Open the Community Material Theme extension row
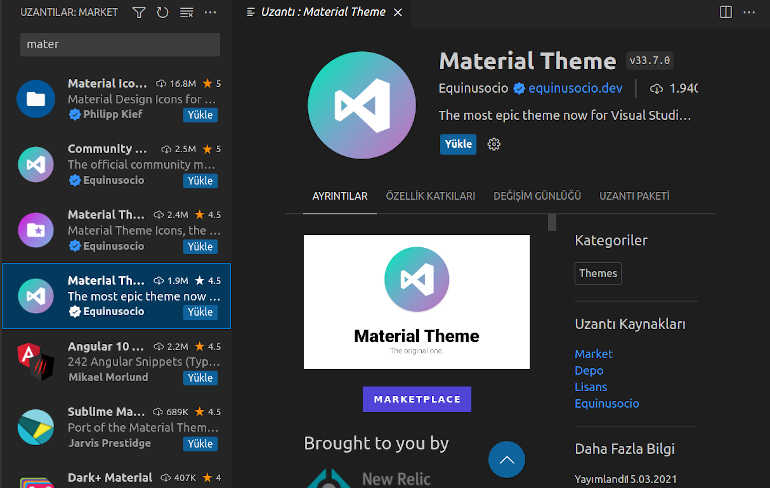Viewport: 770px width, 488px height. point(116,164)
